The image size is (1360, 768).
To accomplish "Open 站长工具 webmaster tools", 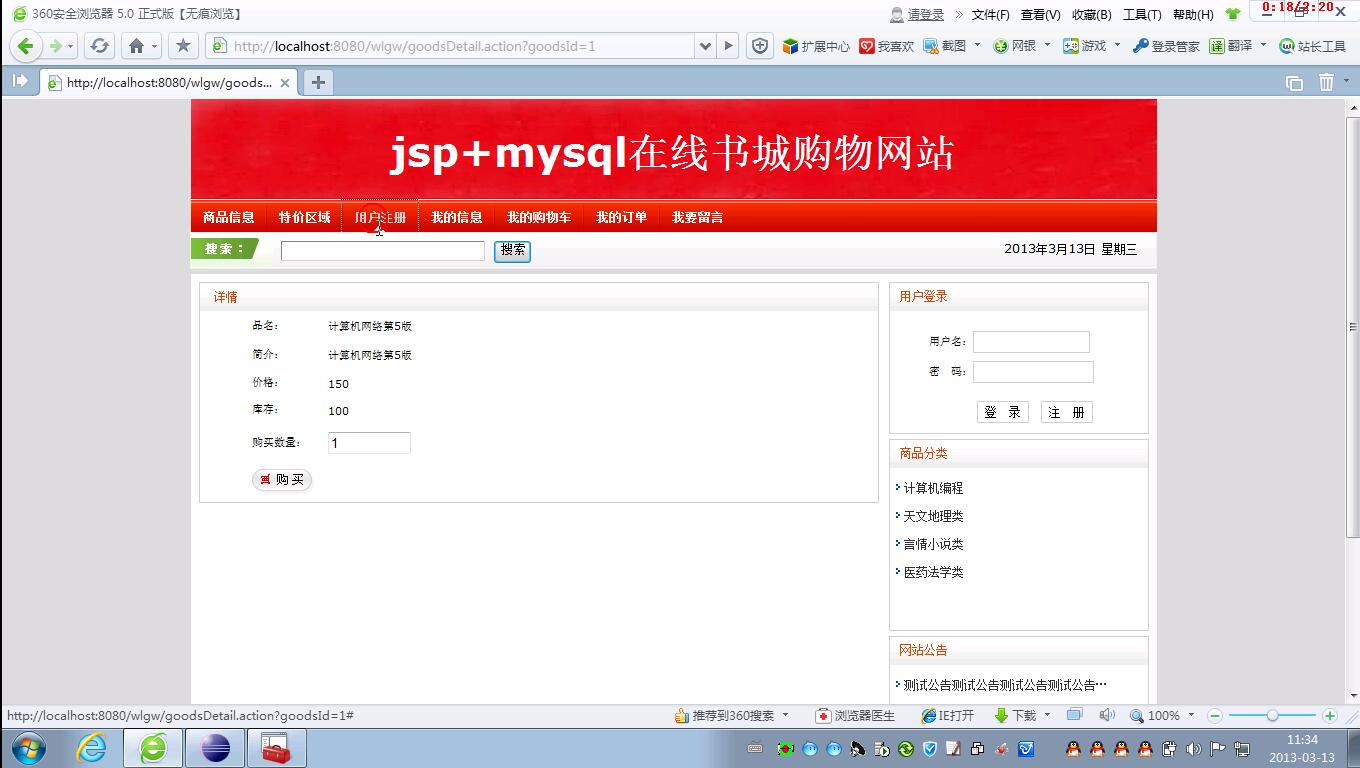I will (1313, 46).
